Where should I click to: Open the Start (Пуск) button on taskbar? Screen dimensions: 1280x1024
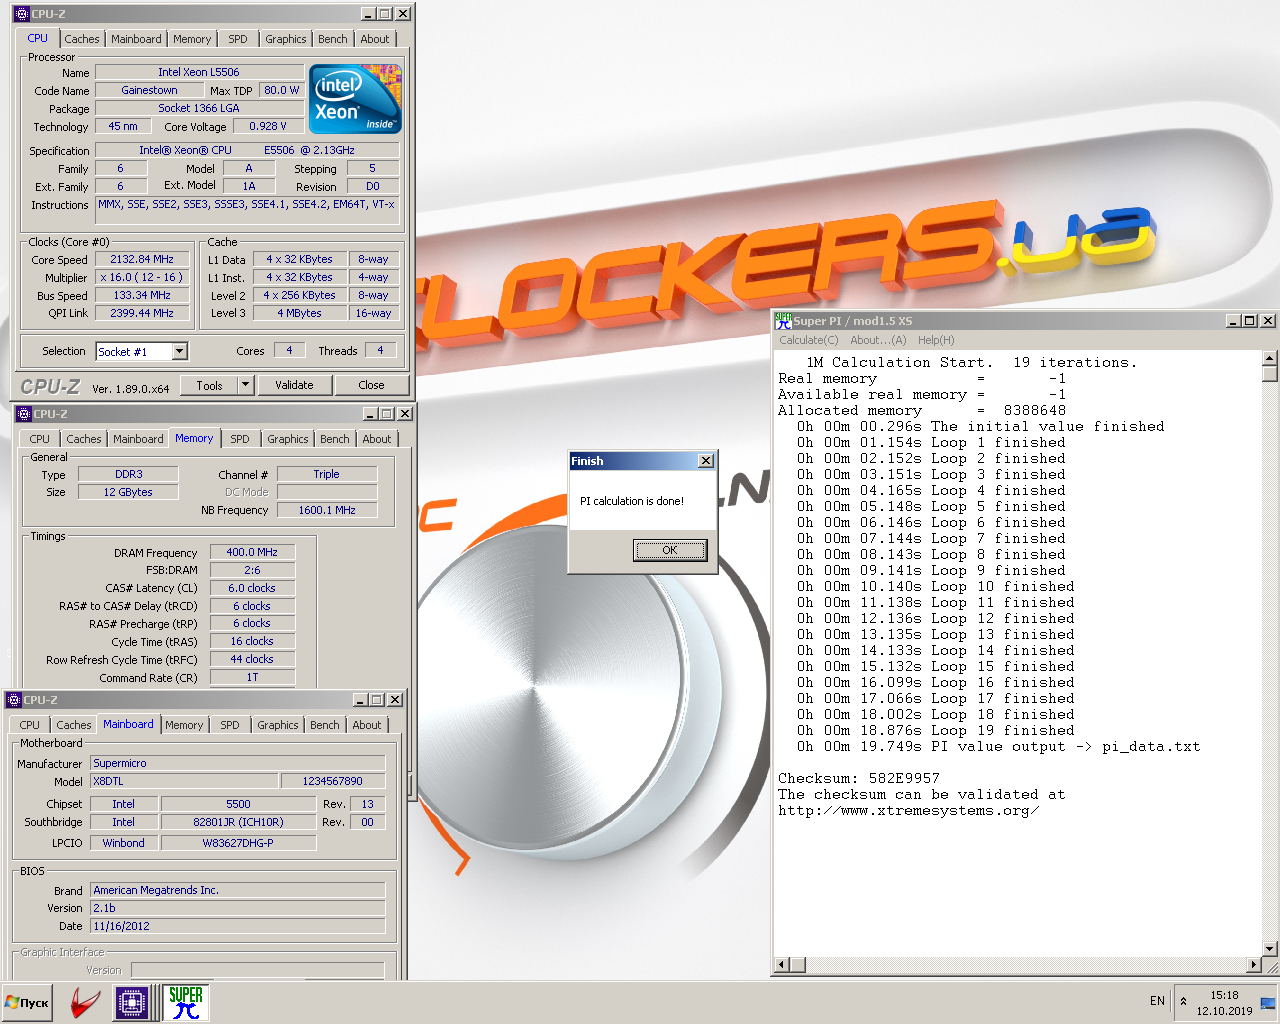pyautogui.click(x=27, y=1002)
